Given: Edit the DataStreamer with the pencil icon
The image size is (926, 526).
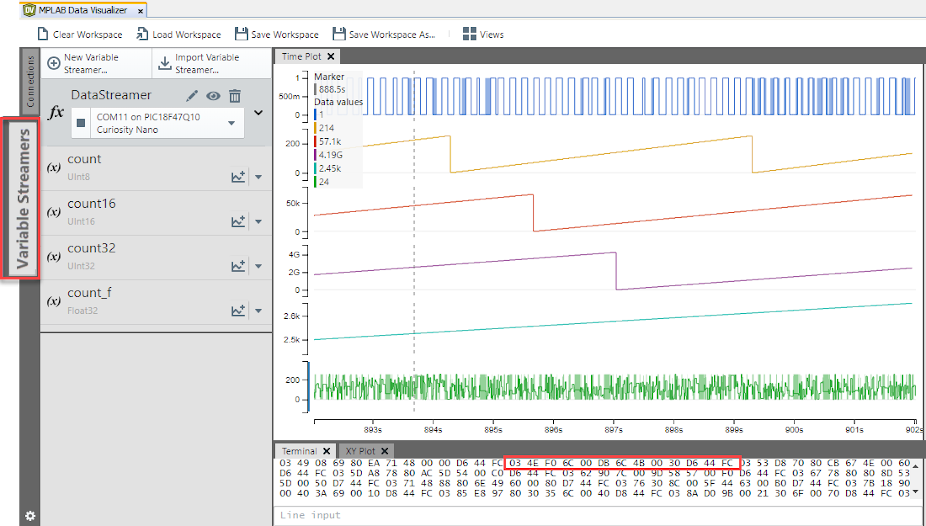Looking at the screenshot, I should click(192, 96).
